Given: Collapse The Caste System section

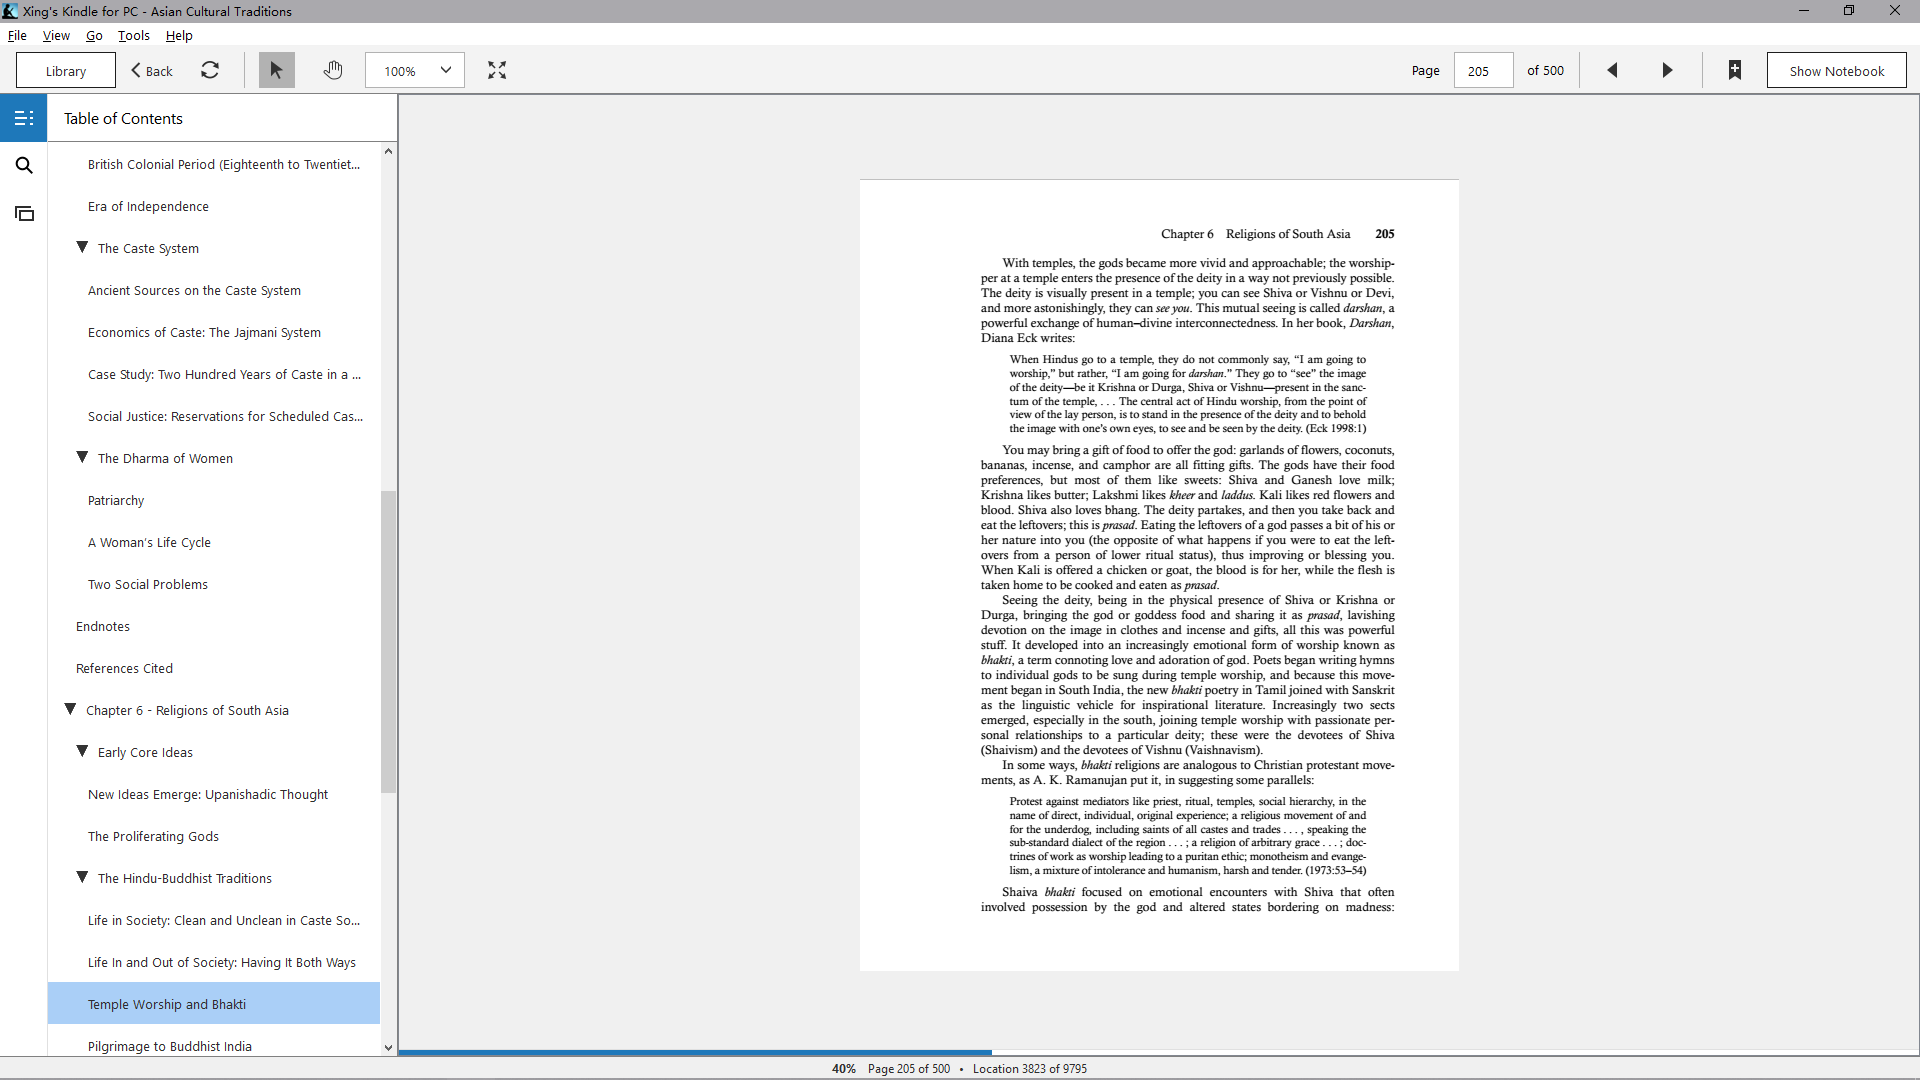Looking at the screenshot, I should tap(83, 248).
